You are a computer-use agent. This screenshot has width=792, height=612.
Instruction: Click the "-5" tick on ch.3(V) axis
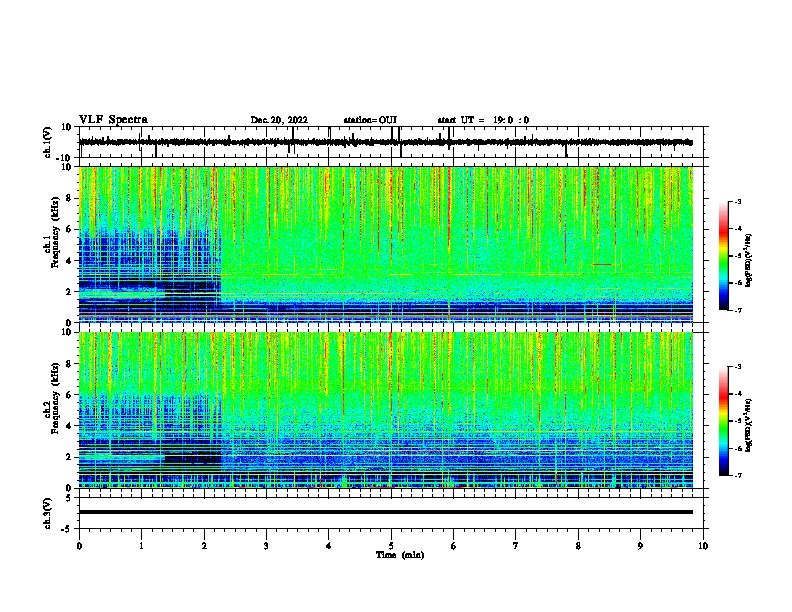point(67,529)
